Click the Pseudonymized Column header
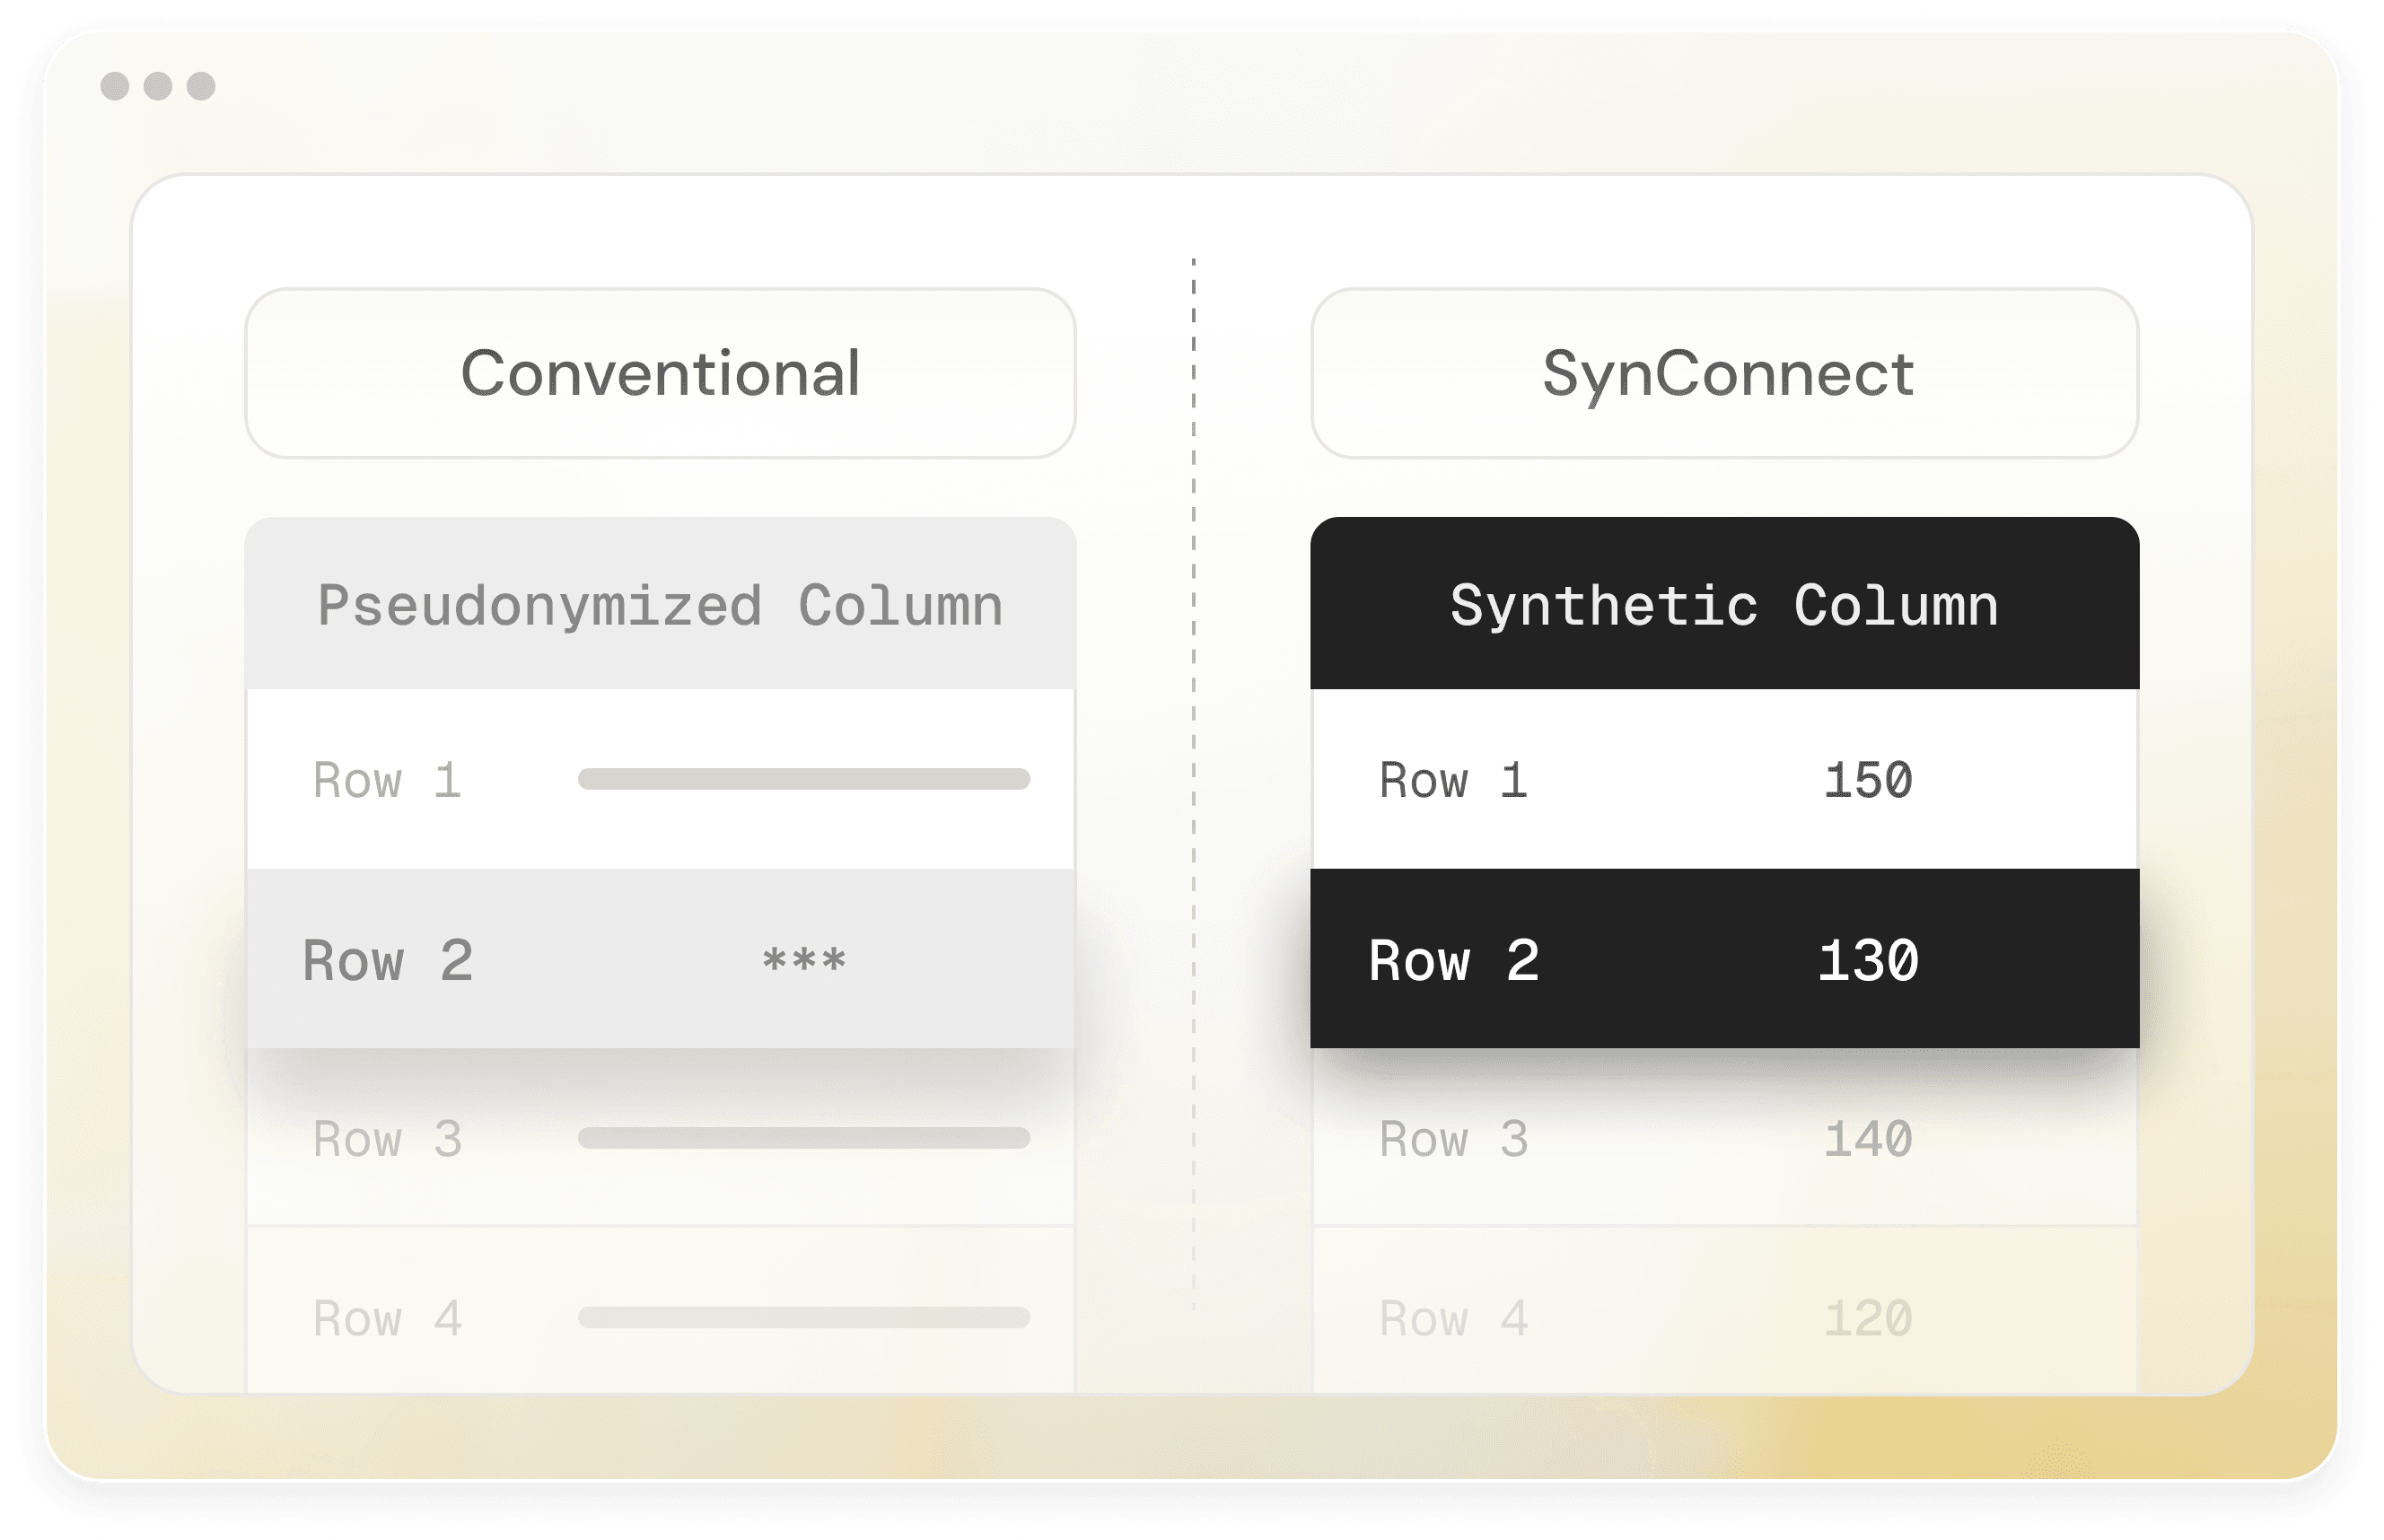Viewport: 2384px width, 1540px height. coord(660,604)
